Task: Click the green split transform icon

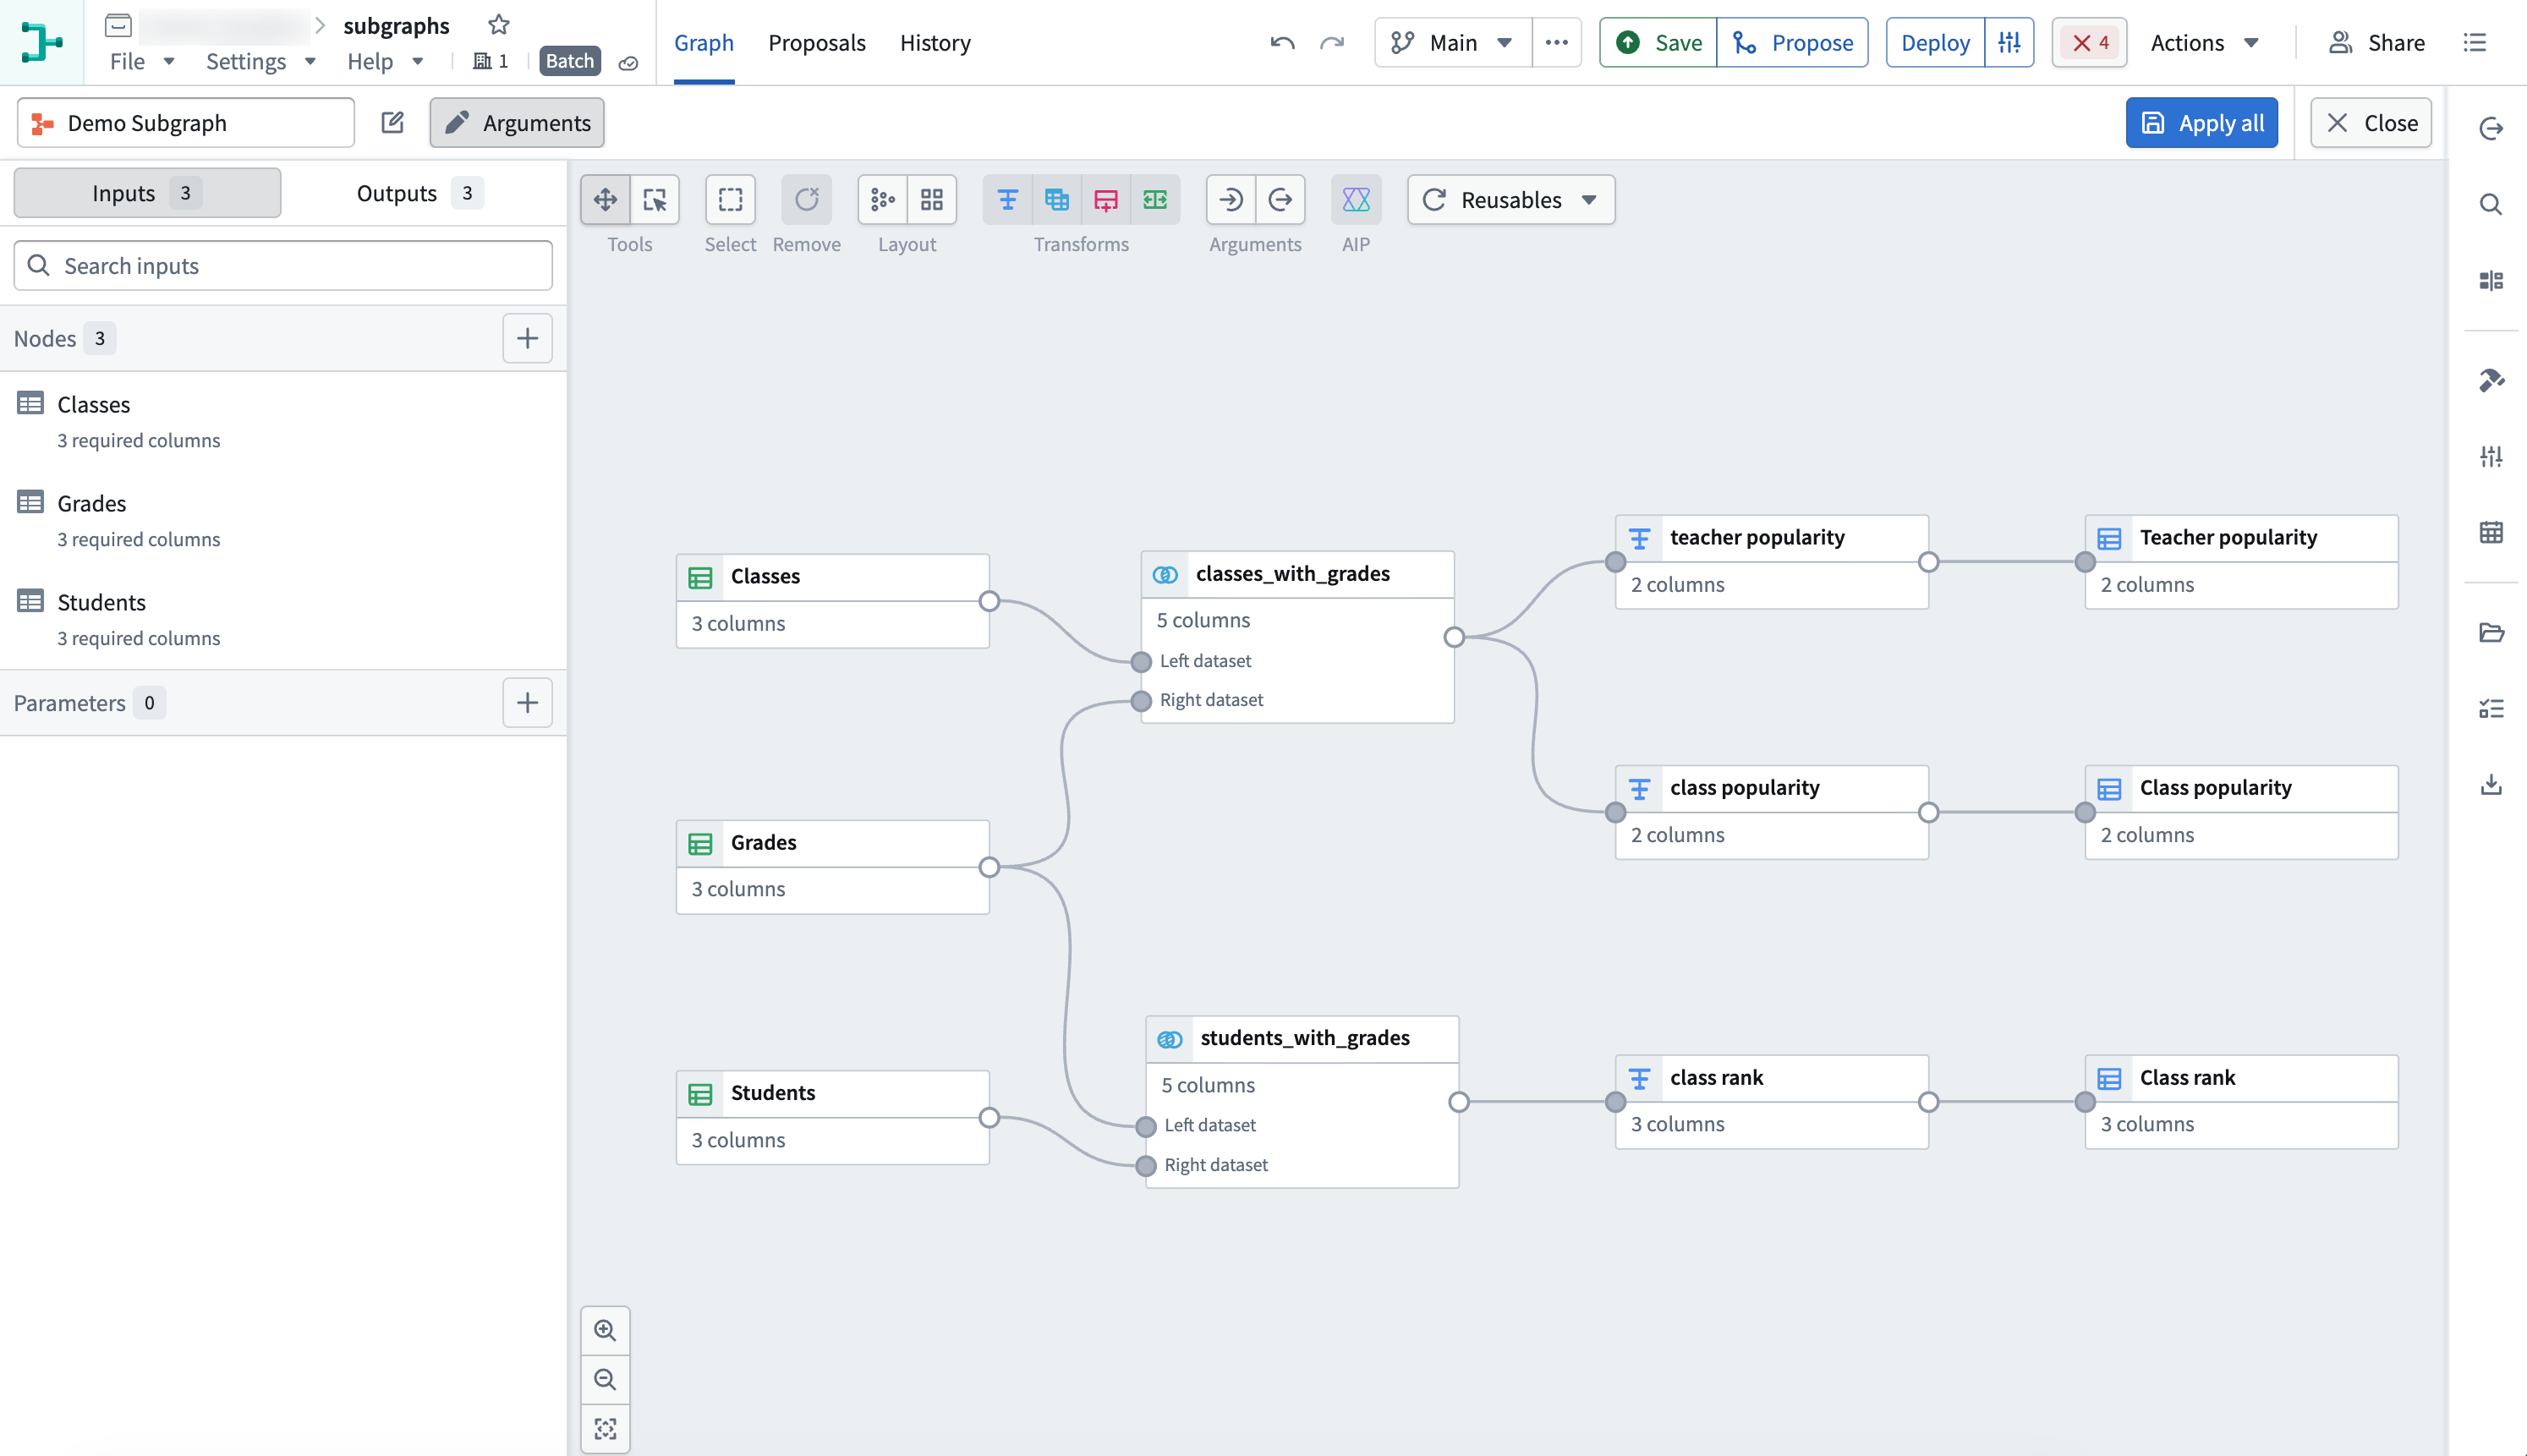Action: coord(1155,200)
